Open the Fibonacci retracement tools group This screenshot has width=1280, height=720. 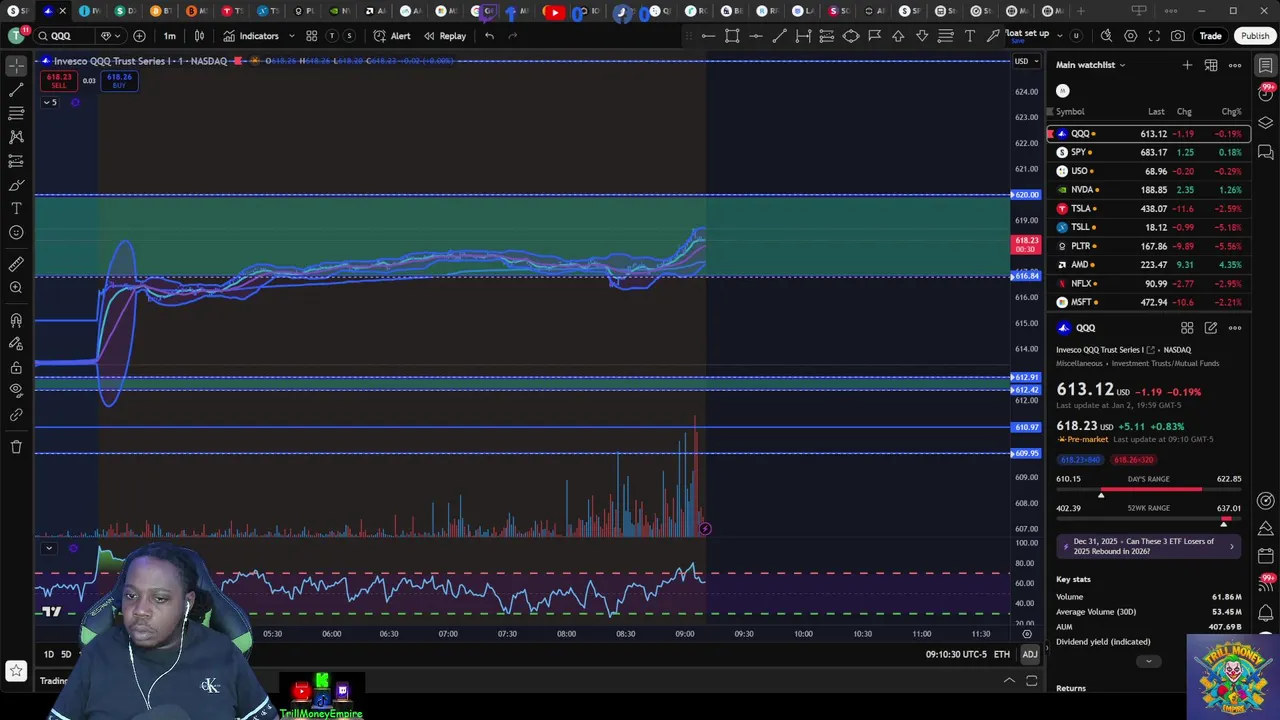pyautogui.click(x=16, y=113)
